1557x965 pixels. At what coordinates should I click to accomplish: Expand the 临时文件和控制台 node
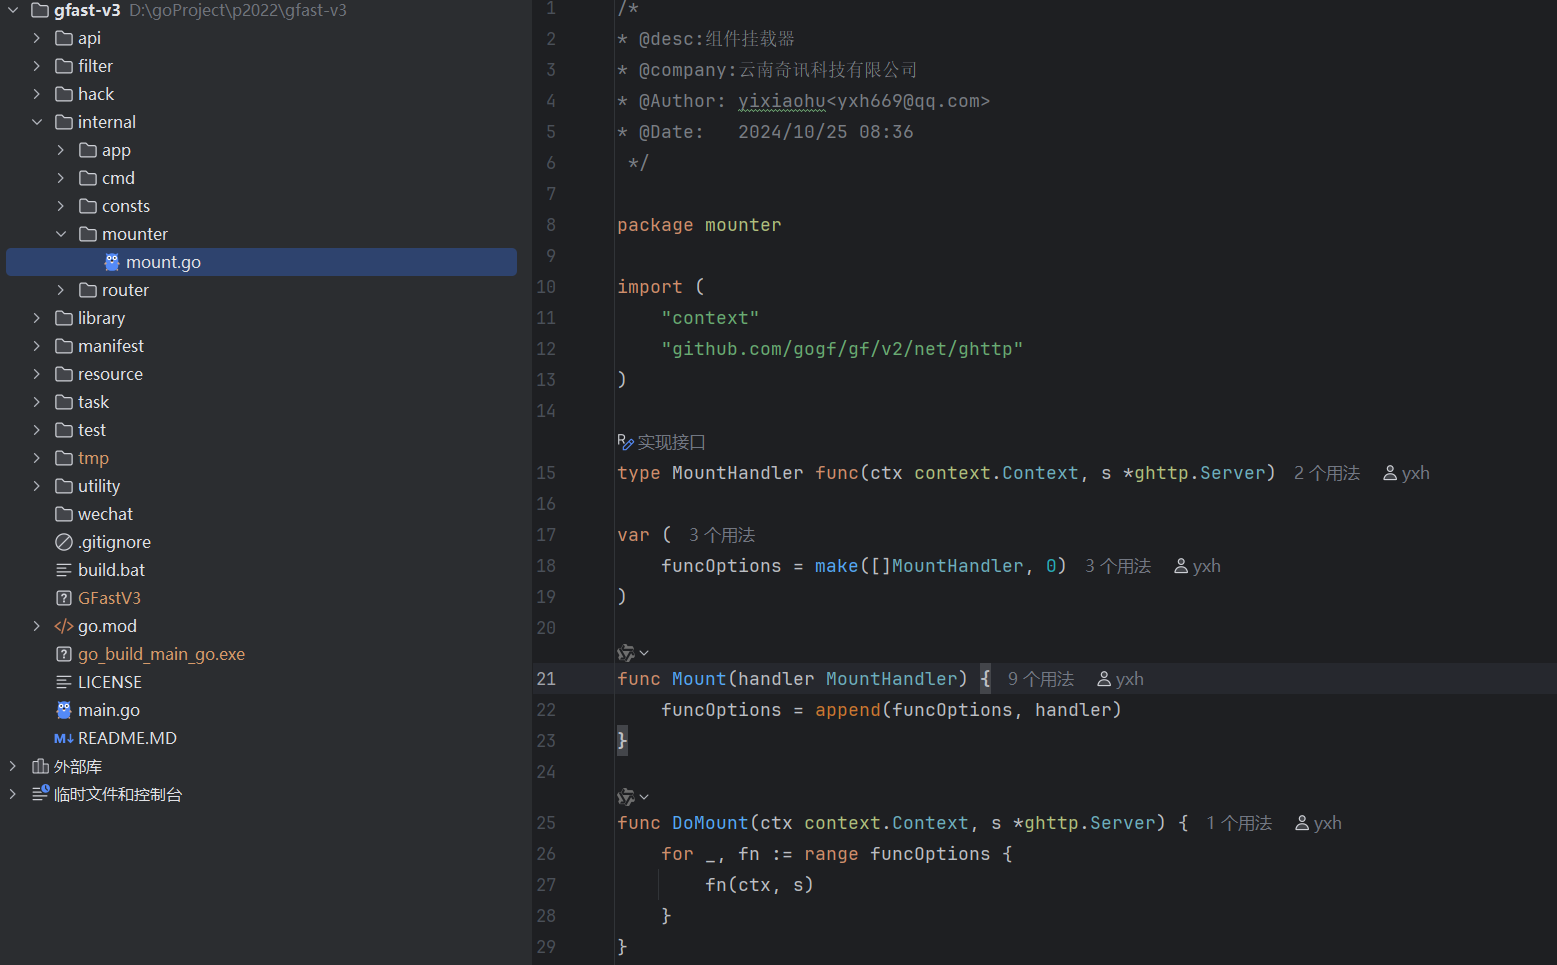[x=13, y=794]
